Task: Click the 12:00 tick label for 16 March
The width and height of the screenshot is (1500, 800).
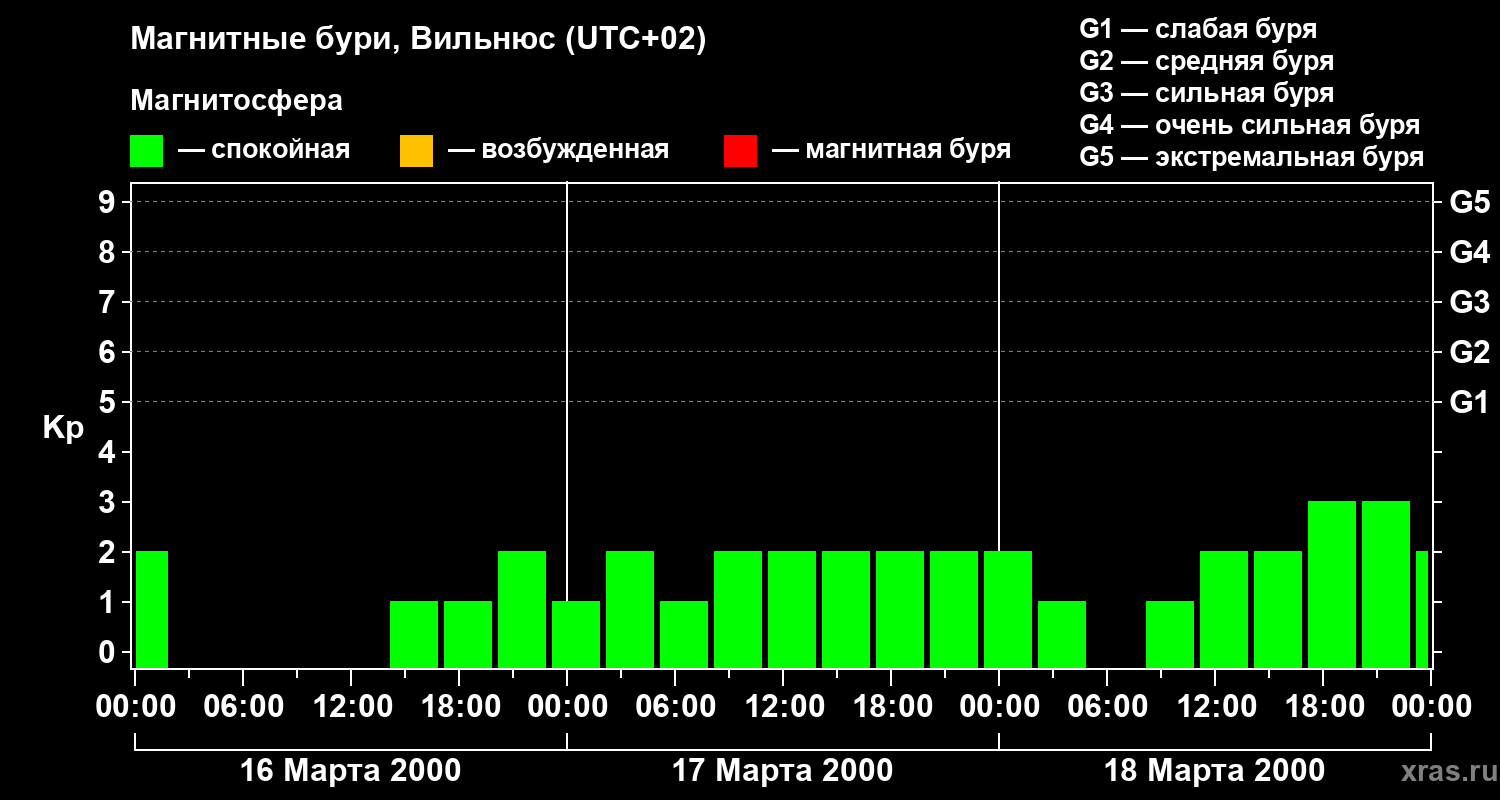Action: tap(351, 706)
